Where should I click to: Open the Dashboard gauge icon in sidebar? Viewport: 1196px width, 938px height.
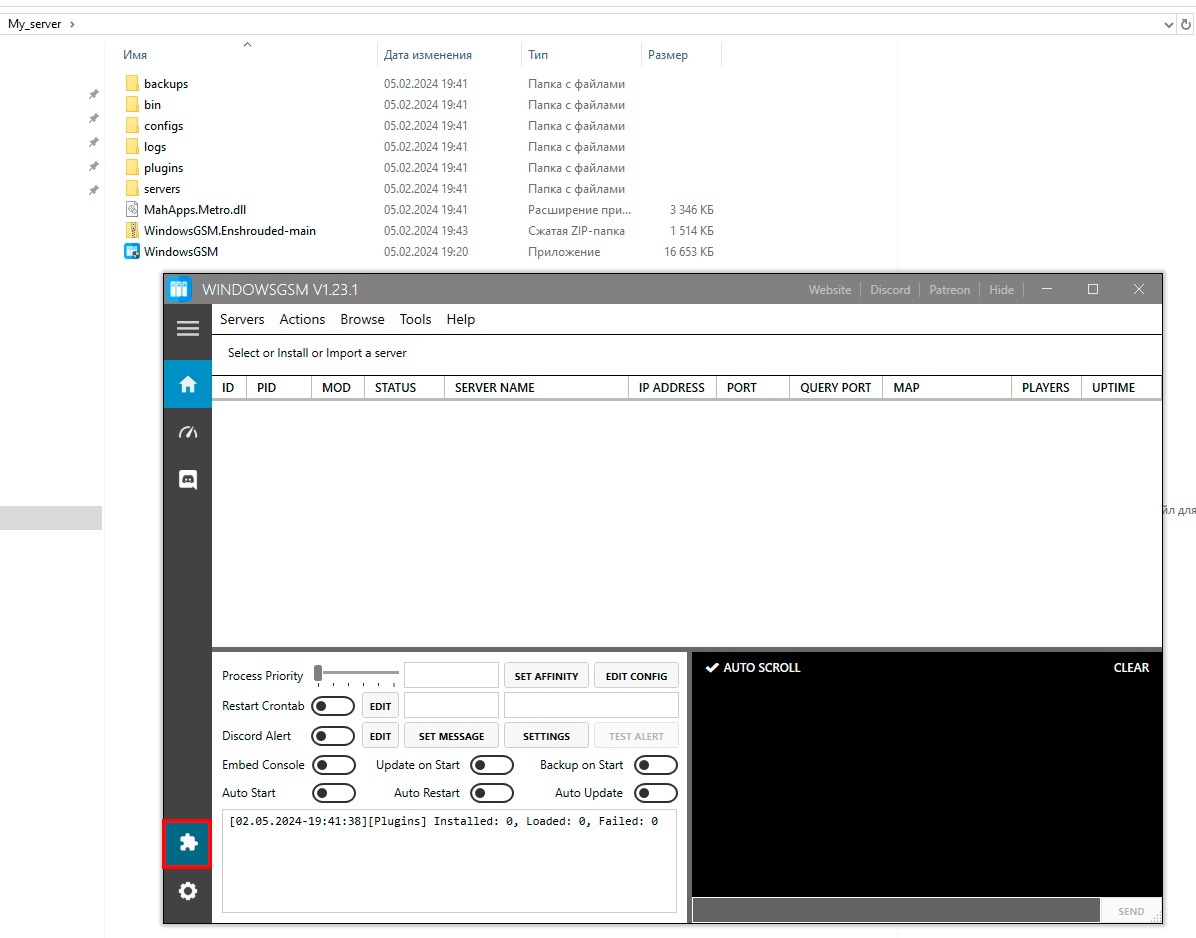coord(188,432)
